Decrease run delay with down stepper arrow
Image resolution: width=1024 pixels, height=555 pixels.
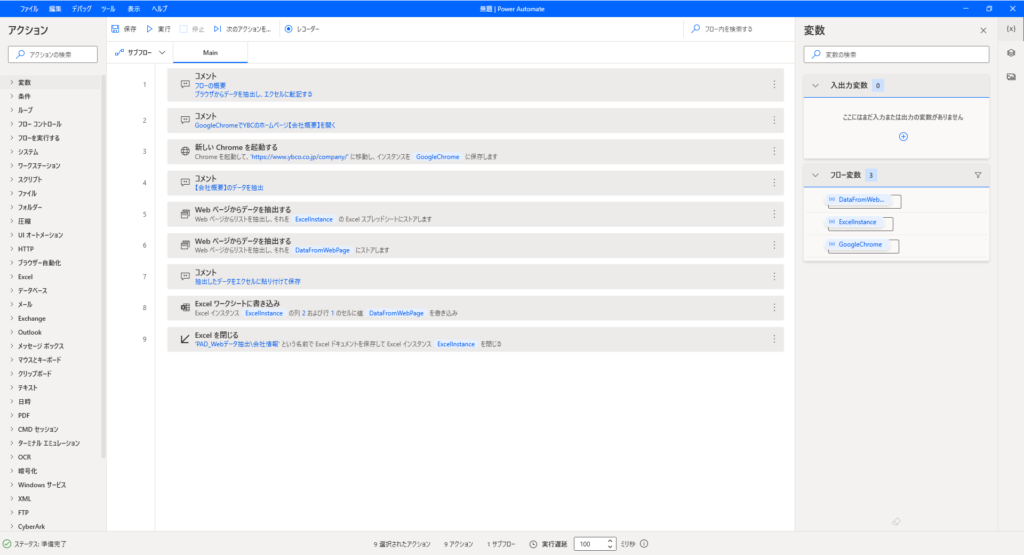(x=610, y=547)
